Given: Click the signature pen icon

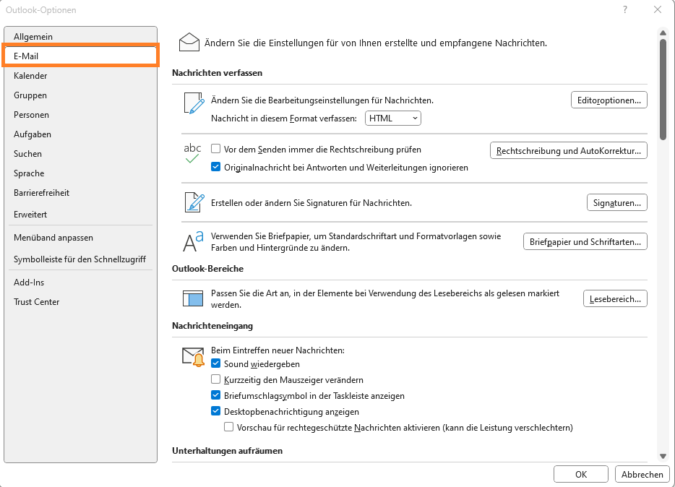Looking at the screenshot, I should coord(194,202).
